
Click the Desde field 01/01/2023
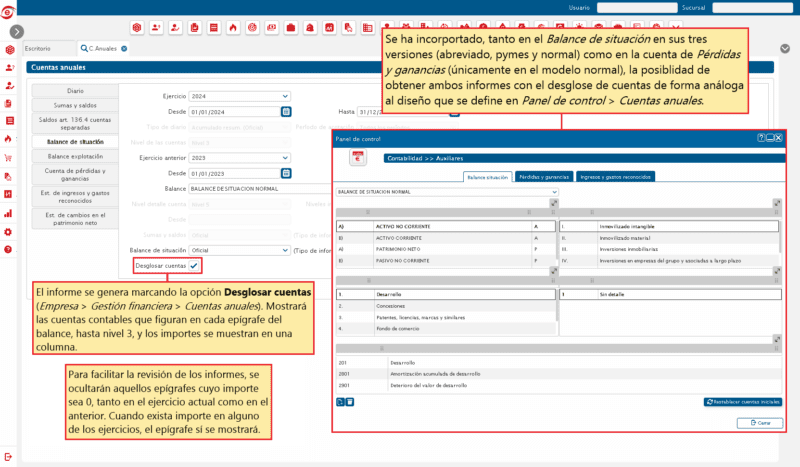(x=234, y=174)
